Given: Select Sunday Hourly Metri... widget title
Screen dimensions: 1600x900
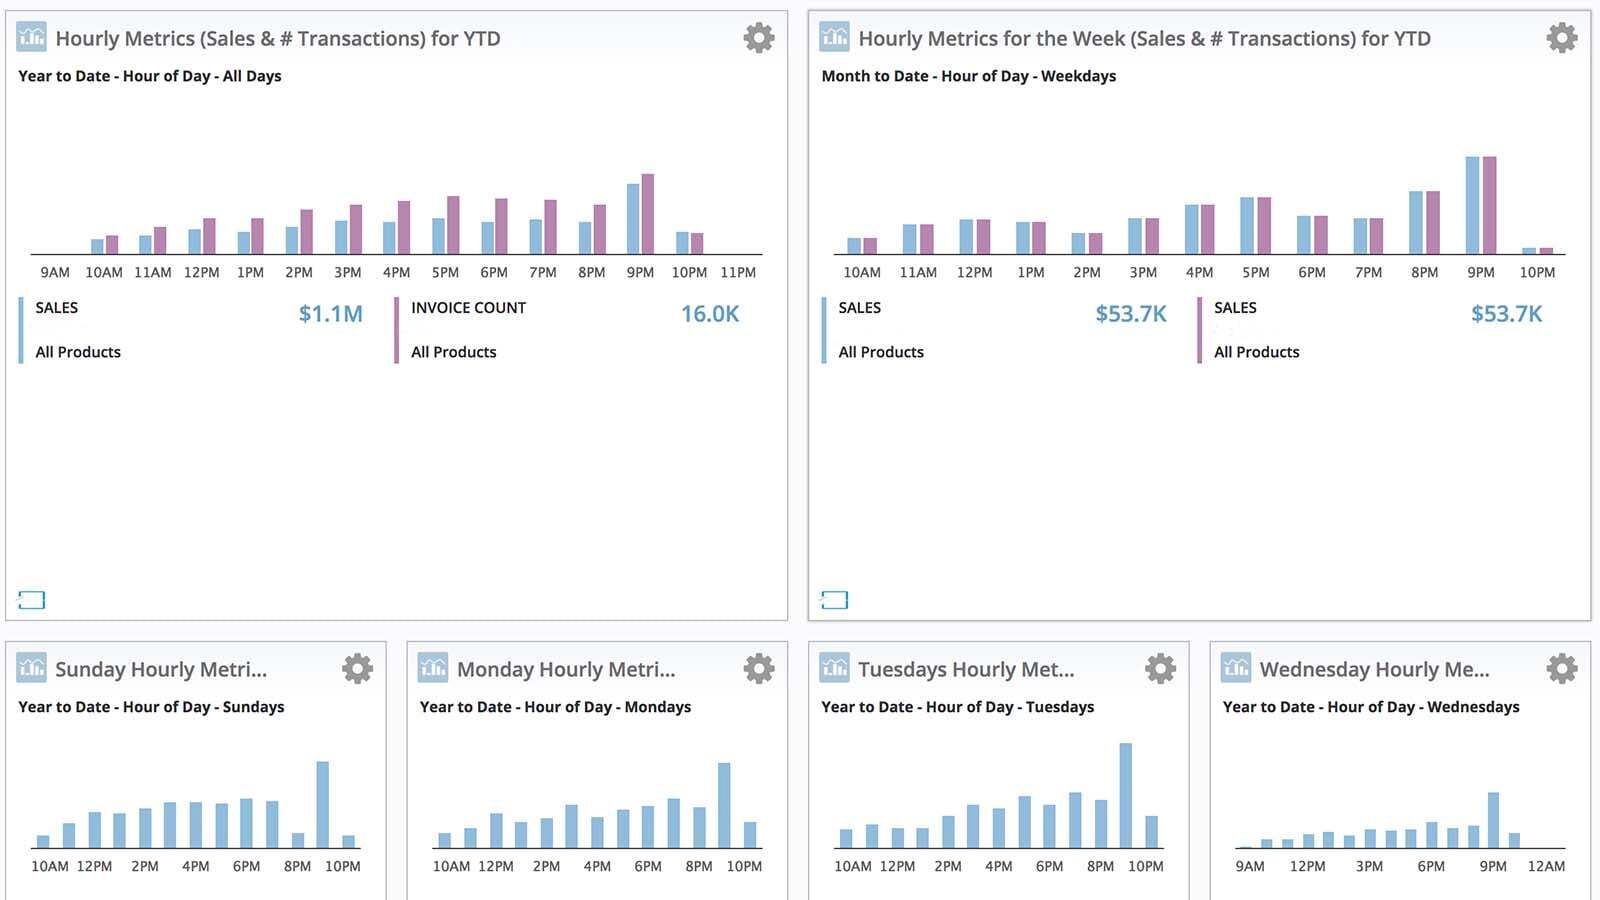Looking at the screenshot, I should pyautogui.click(x=161, y=670).
